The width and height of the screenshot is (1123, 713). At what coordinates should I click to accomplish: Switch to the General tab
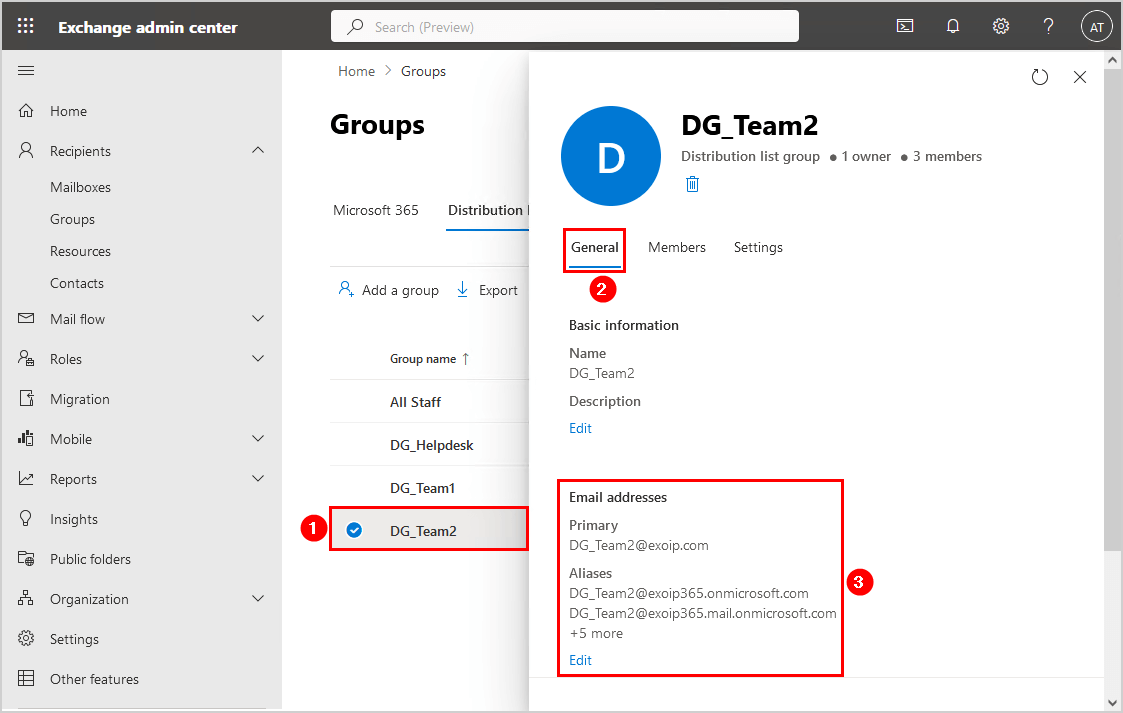point(594,248)
